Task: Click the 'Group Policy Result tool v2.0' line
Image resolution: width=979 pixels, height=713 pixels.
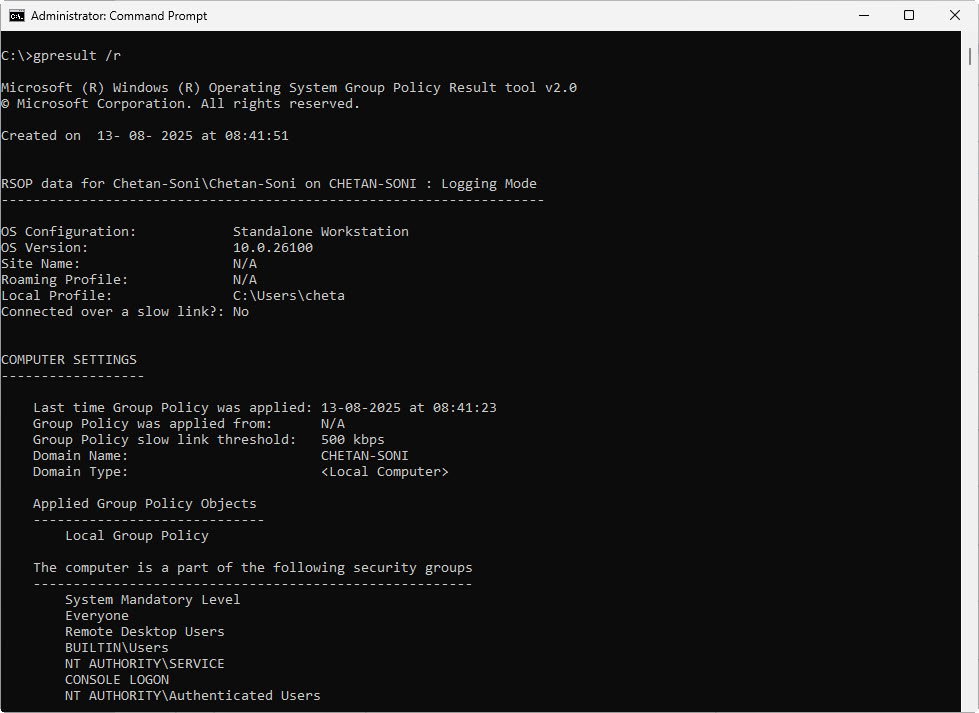Action: [x=289, y=87]
